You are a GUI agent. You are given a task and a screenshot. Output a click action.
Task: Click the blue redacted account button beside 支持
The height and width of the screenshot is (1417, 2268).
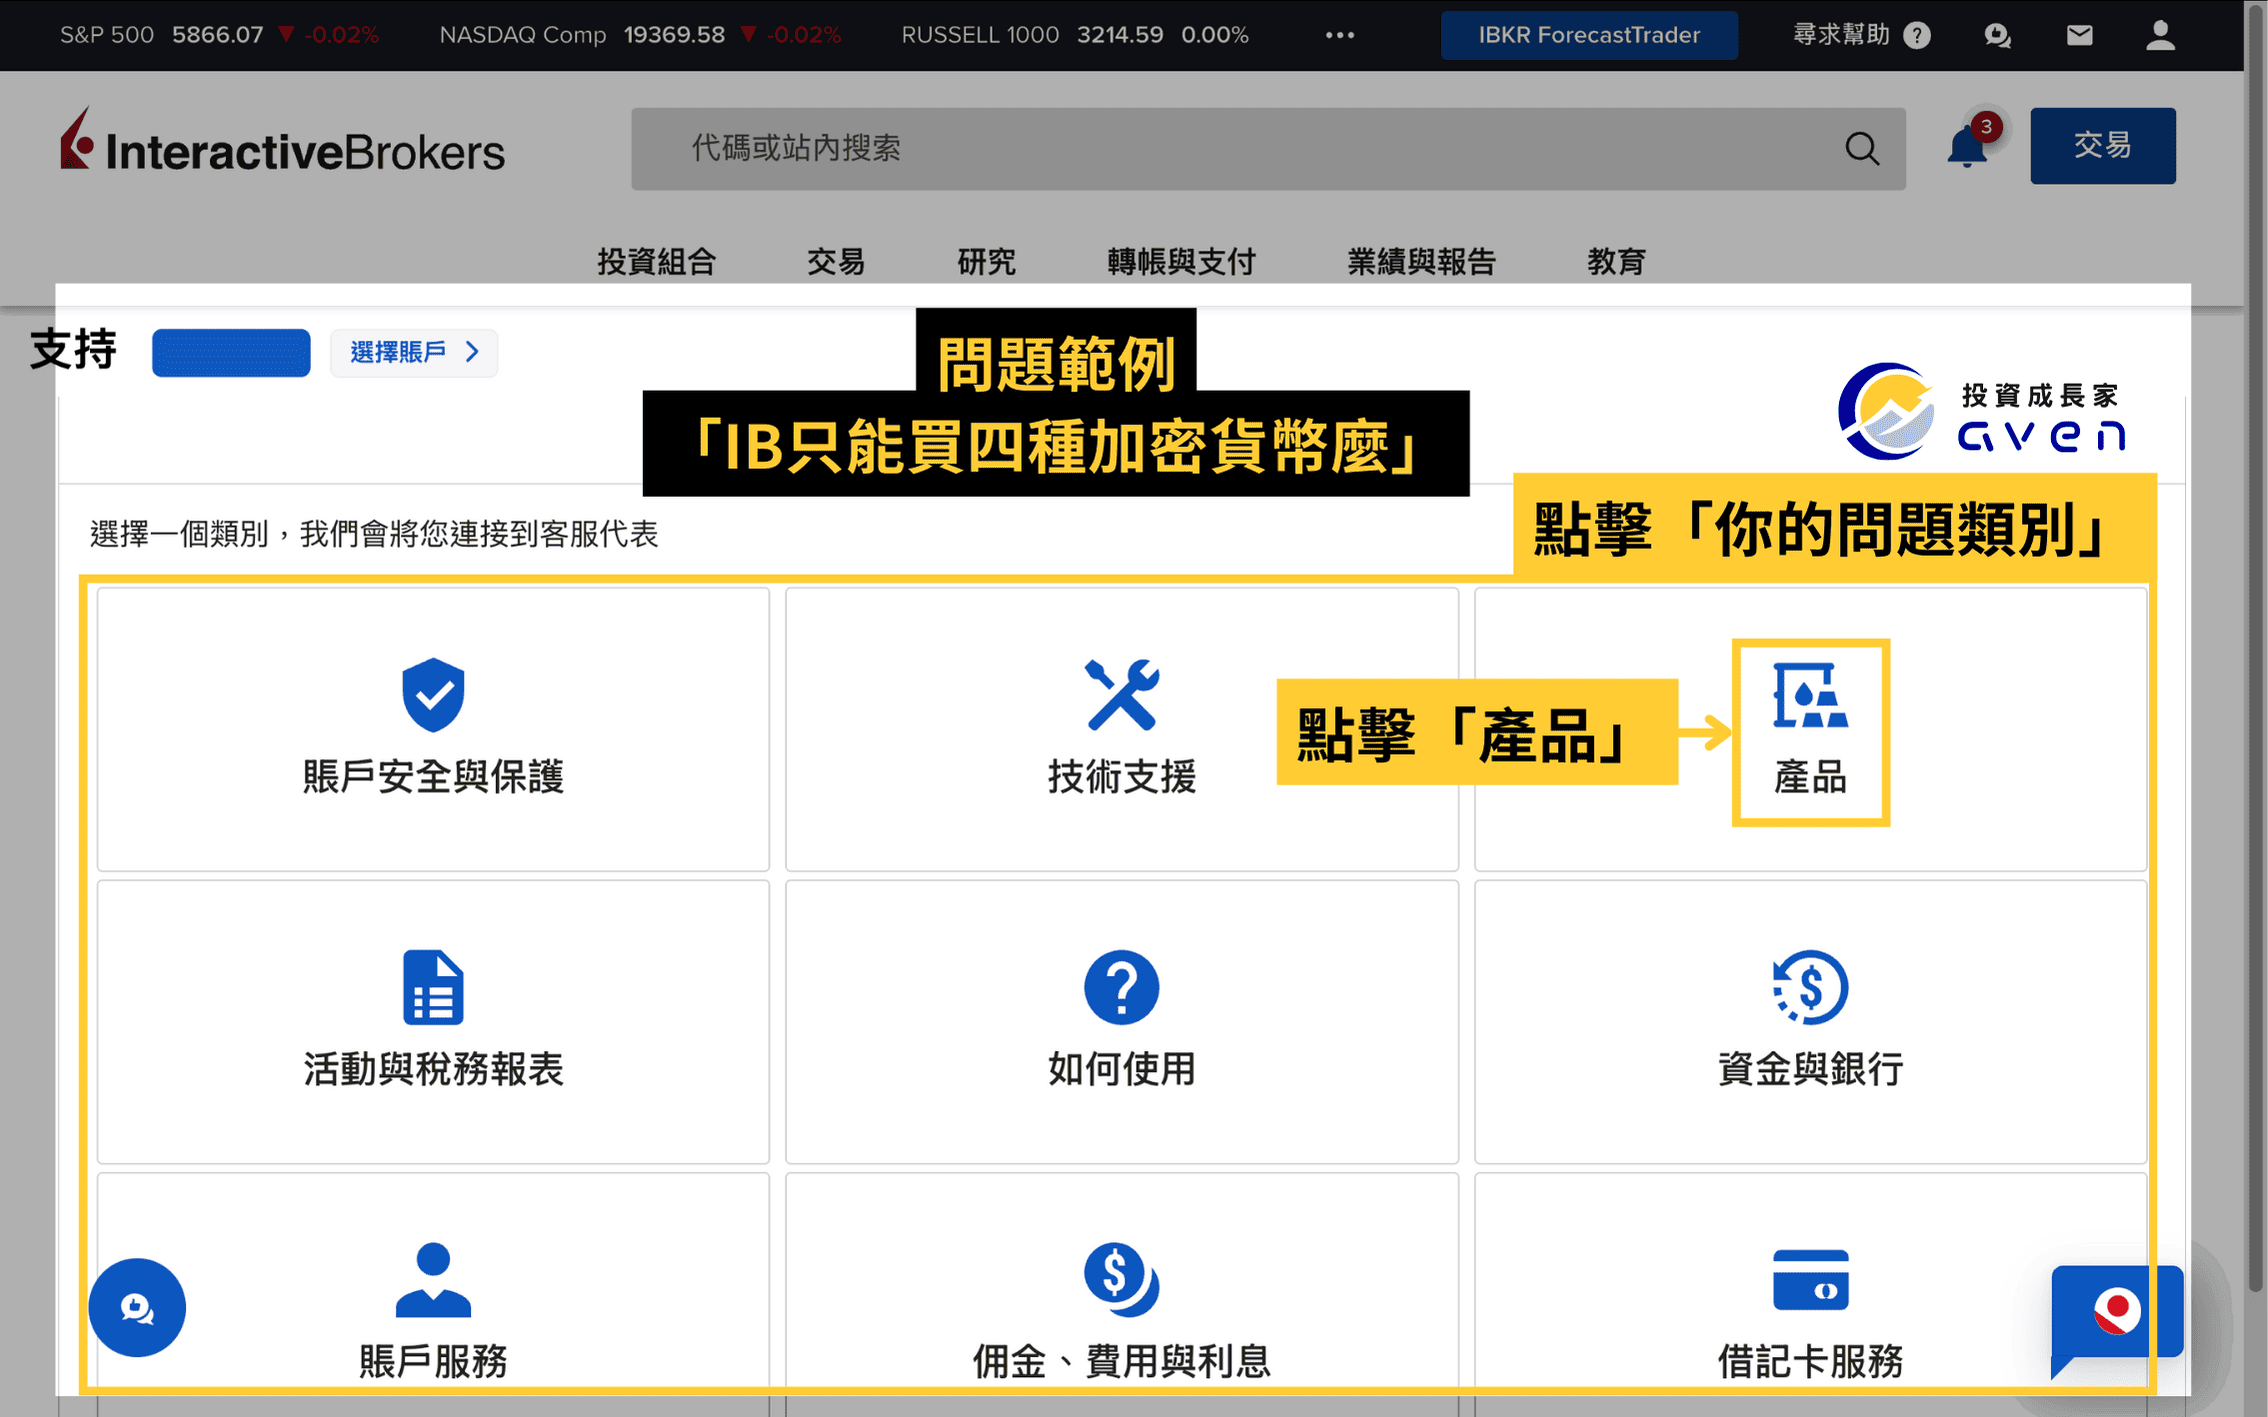tap(231, 352)
